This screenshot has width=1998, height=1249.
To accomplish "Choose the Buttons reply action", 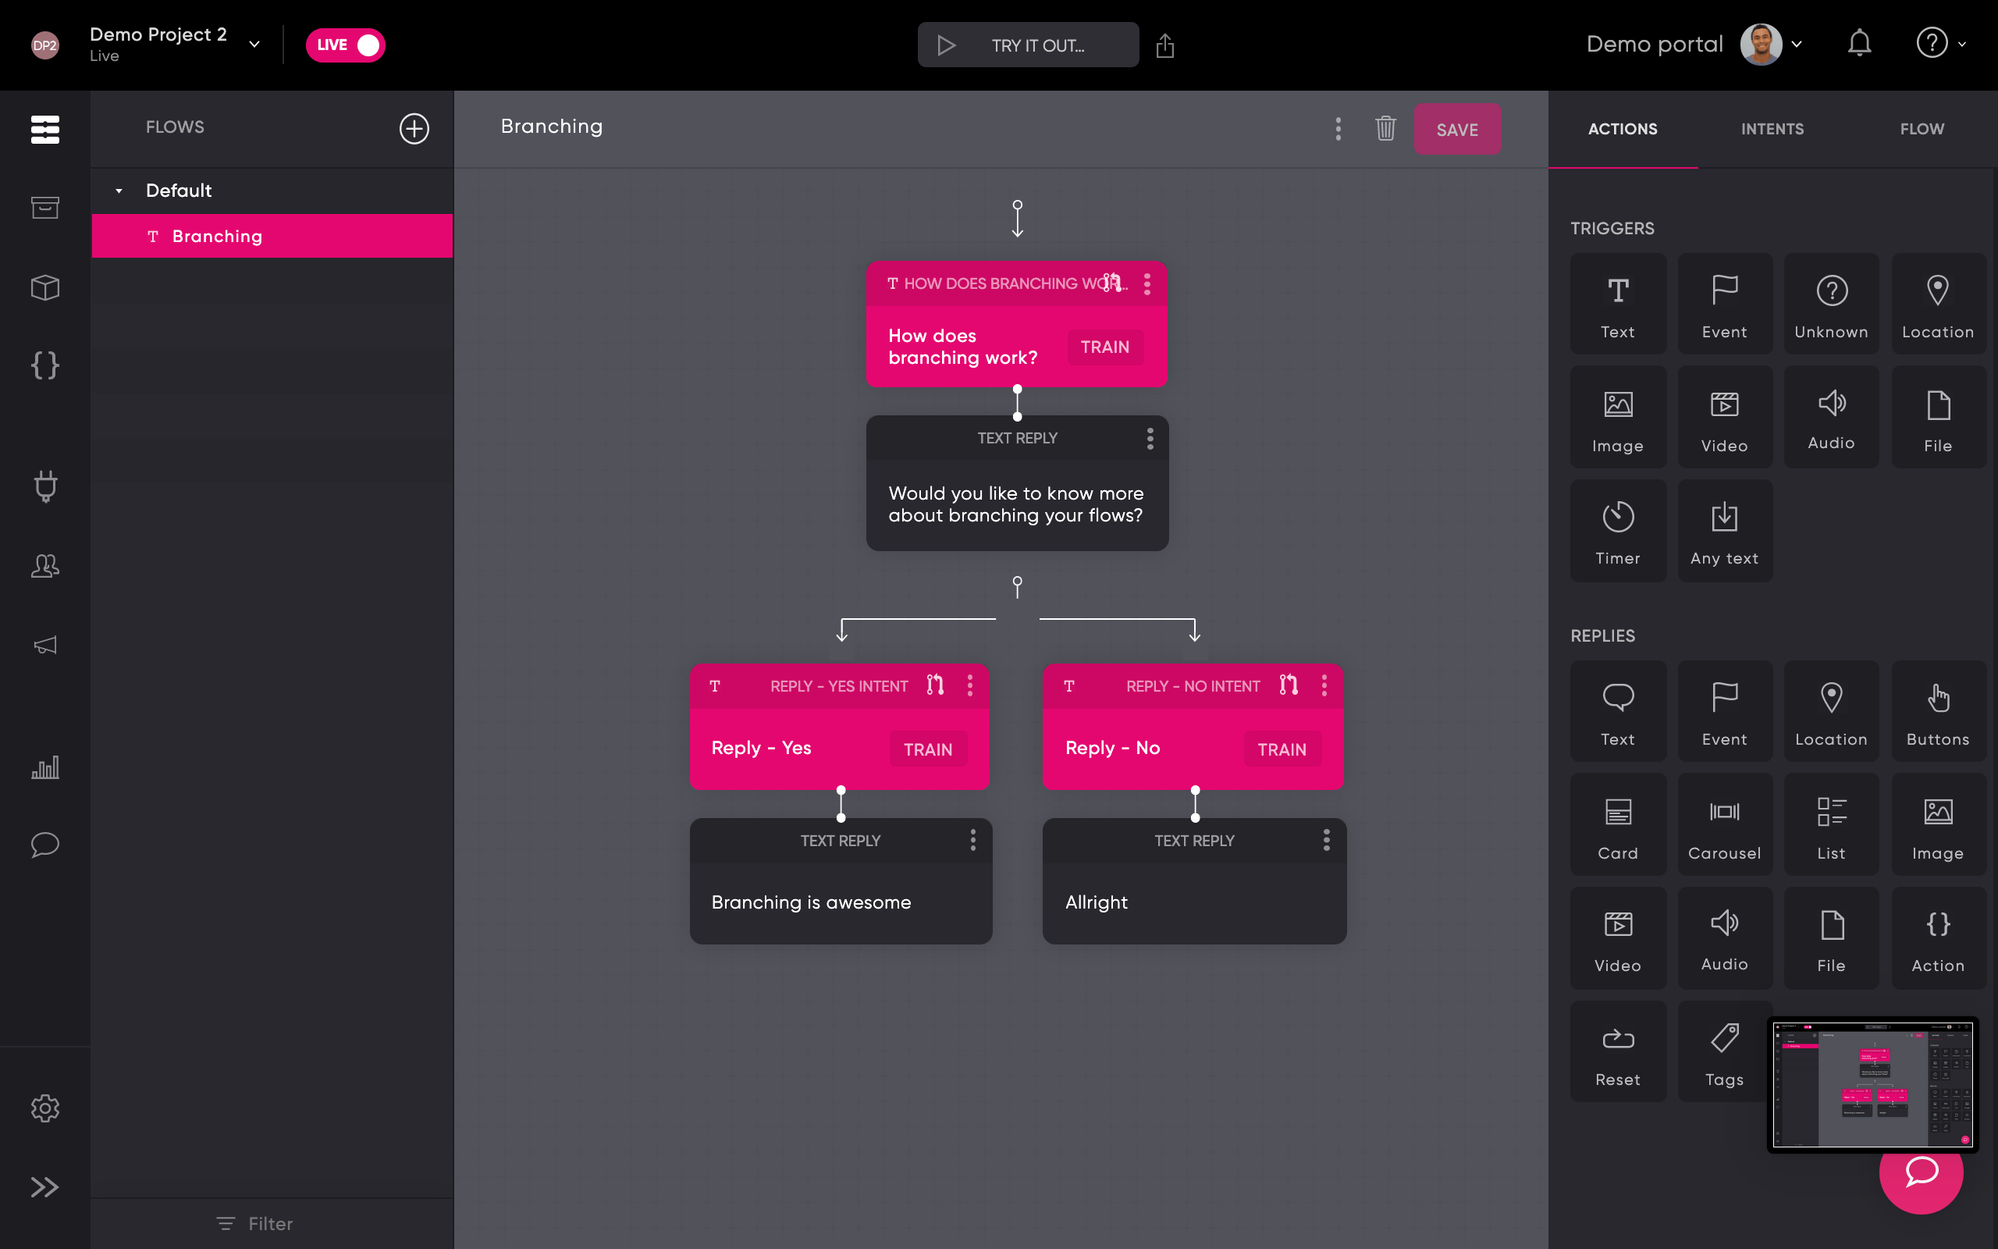I will click(x=1937, y=712).
